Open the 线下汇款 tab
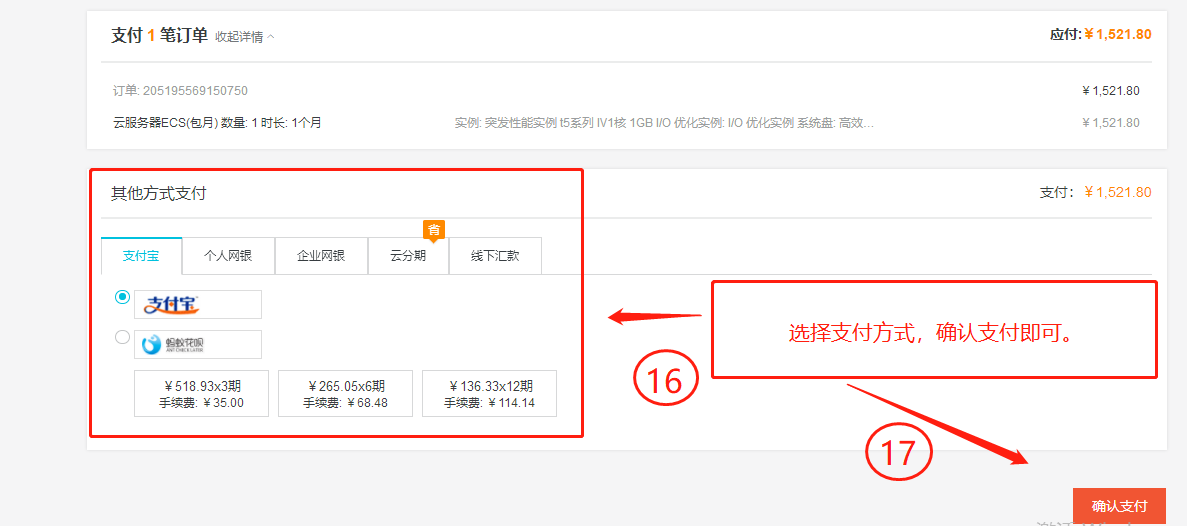This screenshot has height=526, width=1187. (x=495, y=256)
